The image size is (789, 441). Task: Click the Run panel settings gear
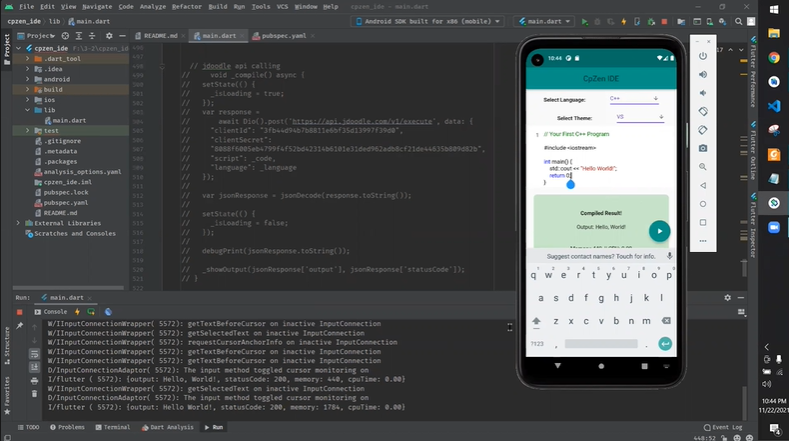(x=728, y=298)
